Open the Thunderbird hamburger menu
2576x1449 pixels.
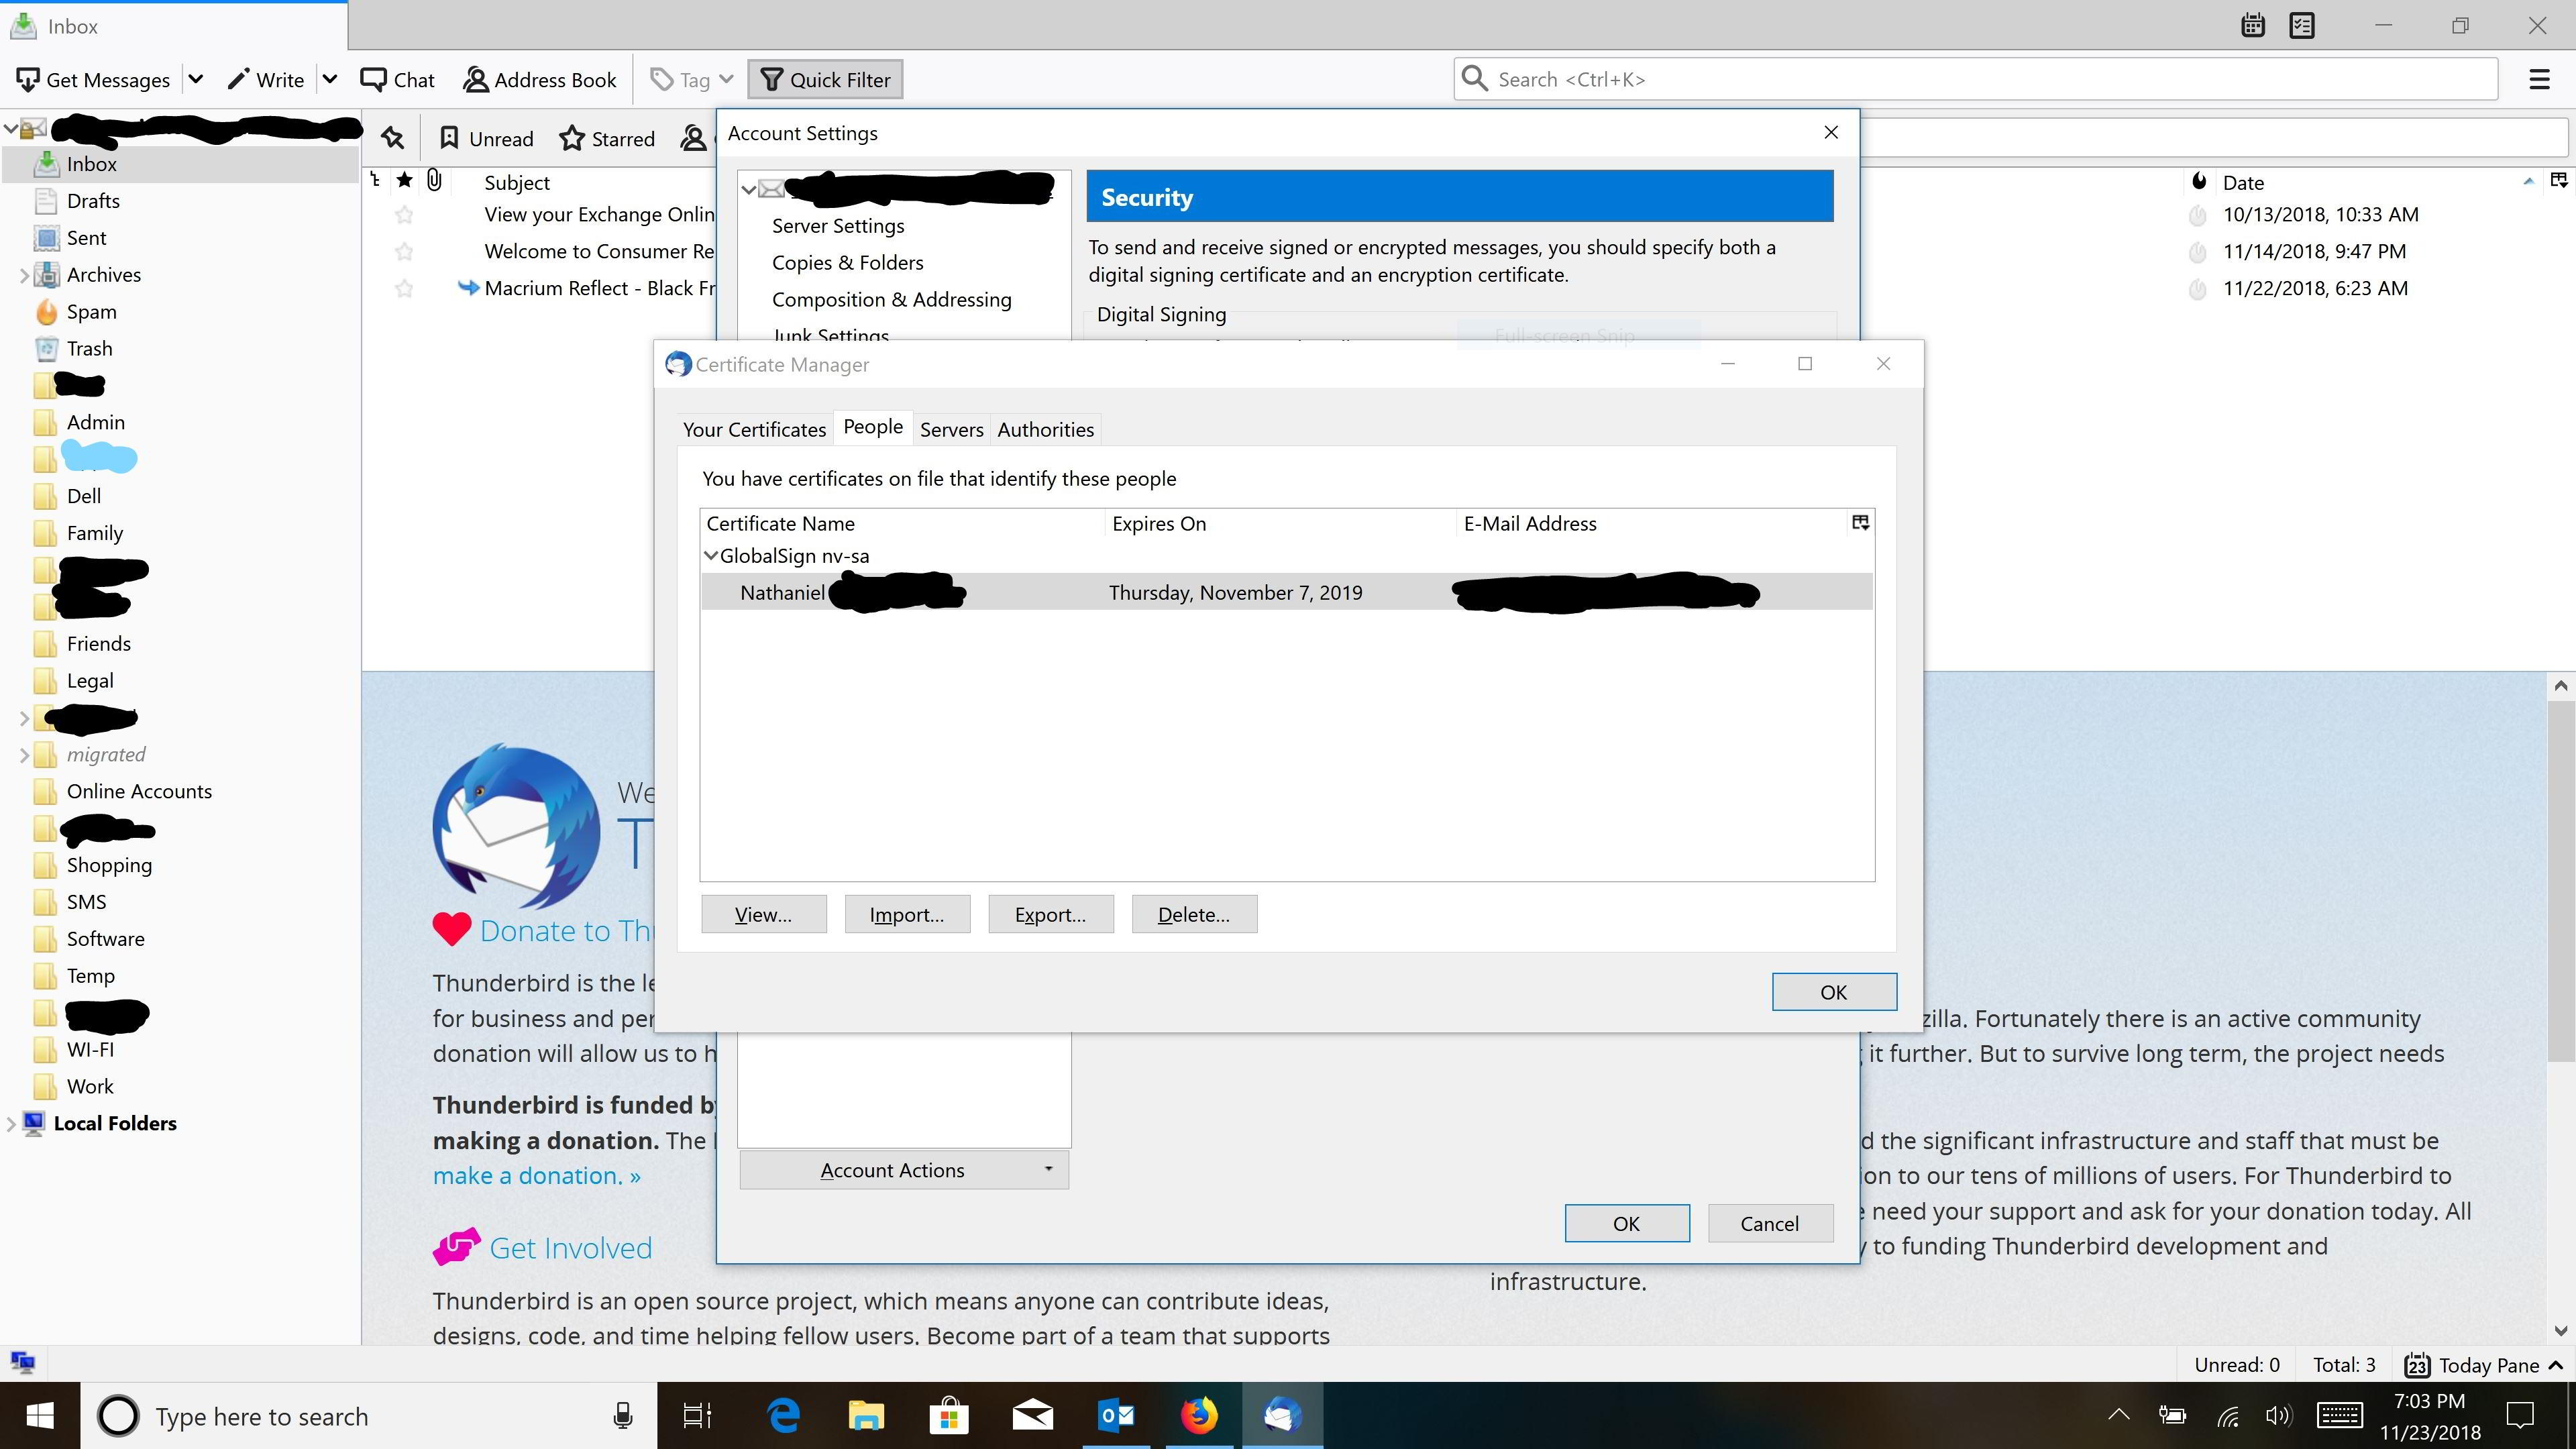point(2539,80)
